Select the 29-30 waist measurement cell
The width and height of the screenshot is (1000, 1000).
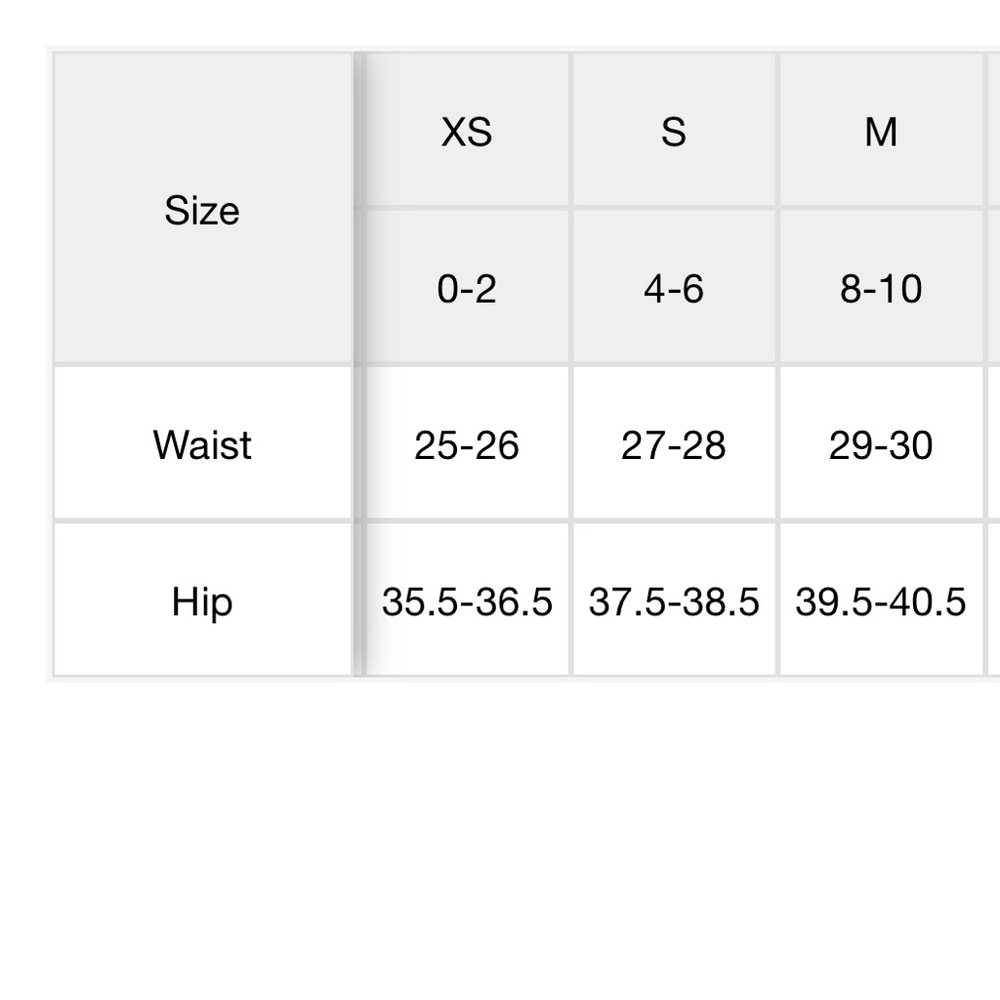pyautogui.click(x=881, y=444)
